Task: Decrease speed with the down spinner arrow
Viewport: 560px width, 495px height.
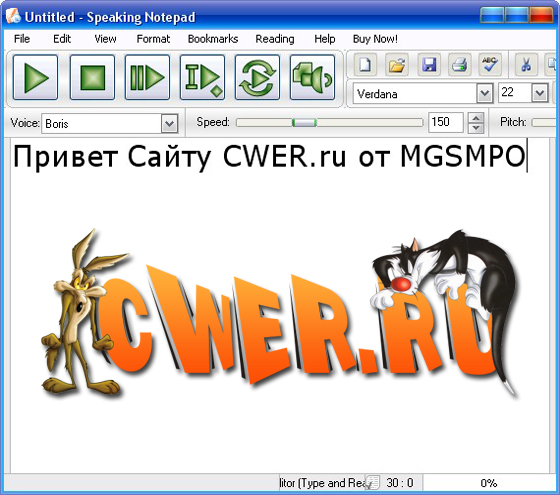Action: [x=476, y=128]
